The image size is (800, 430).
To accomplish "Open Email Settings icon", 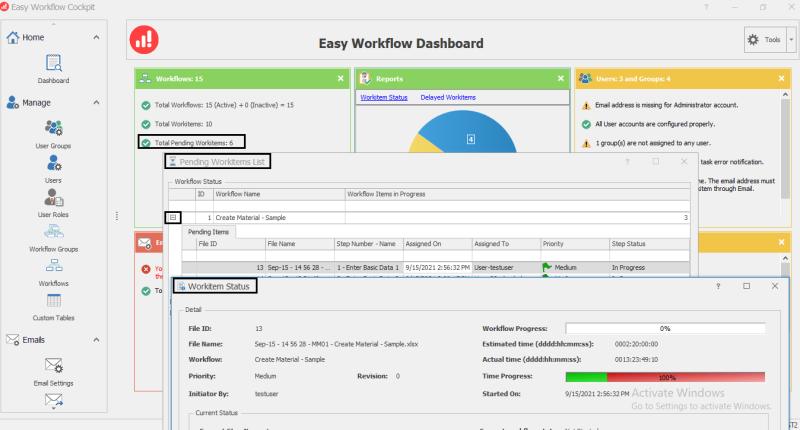I will [53, 370].
